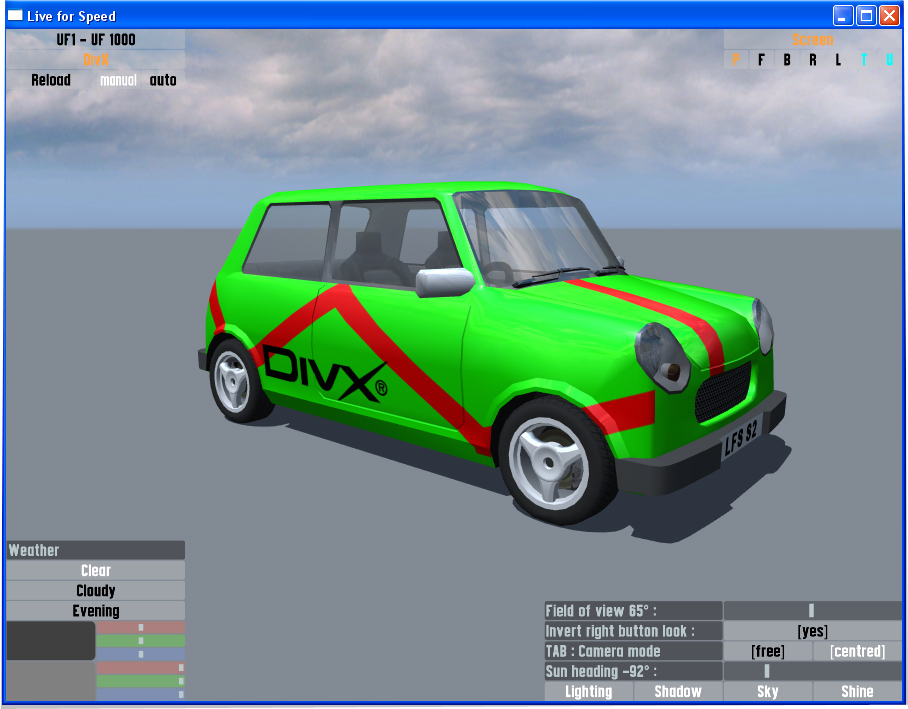Click the green car in the viewport
Image resolution: width=908 pixels, height=709 pixels.
click(x=492, y=353)
